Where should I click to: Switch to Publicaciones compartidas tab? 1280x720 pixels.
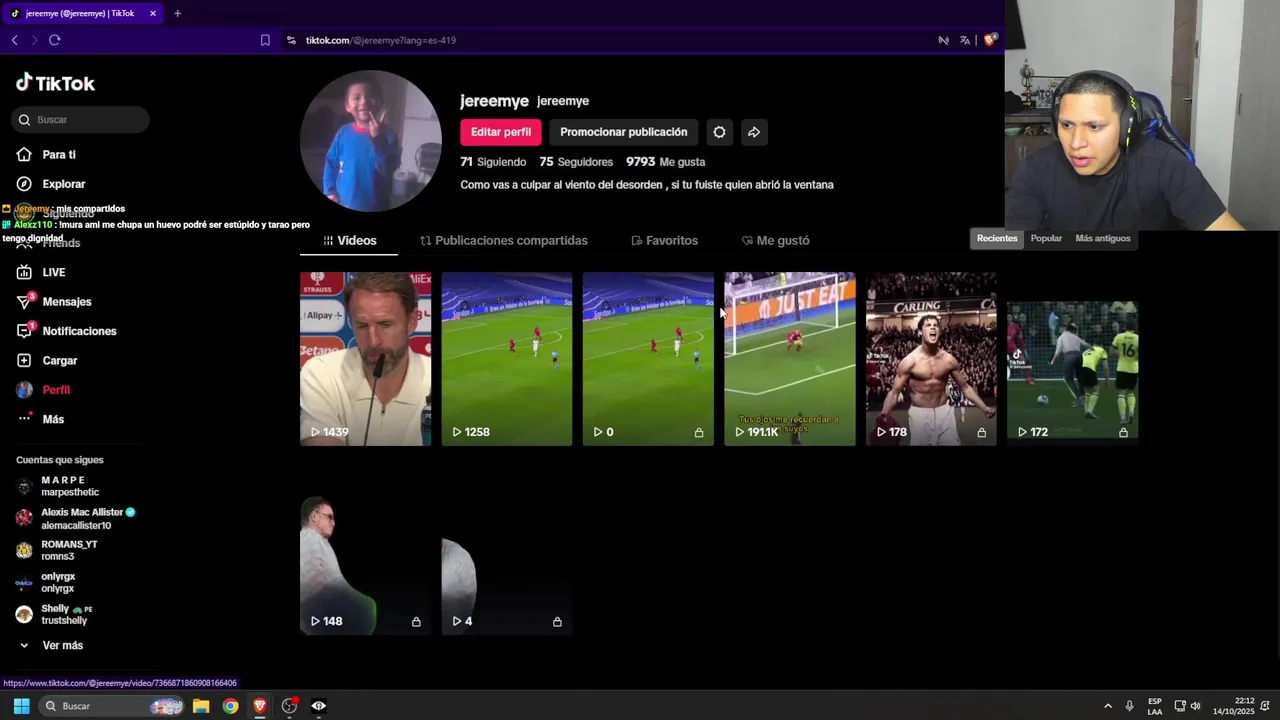(504, 241)
